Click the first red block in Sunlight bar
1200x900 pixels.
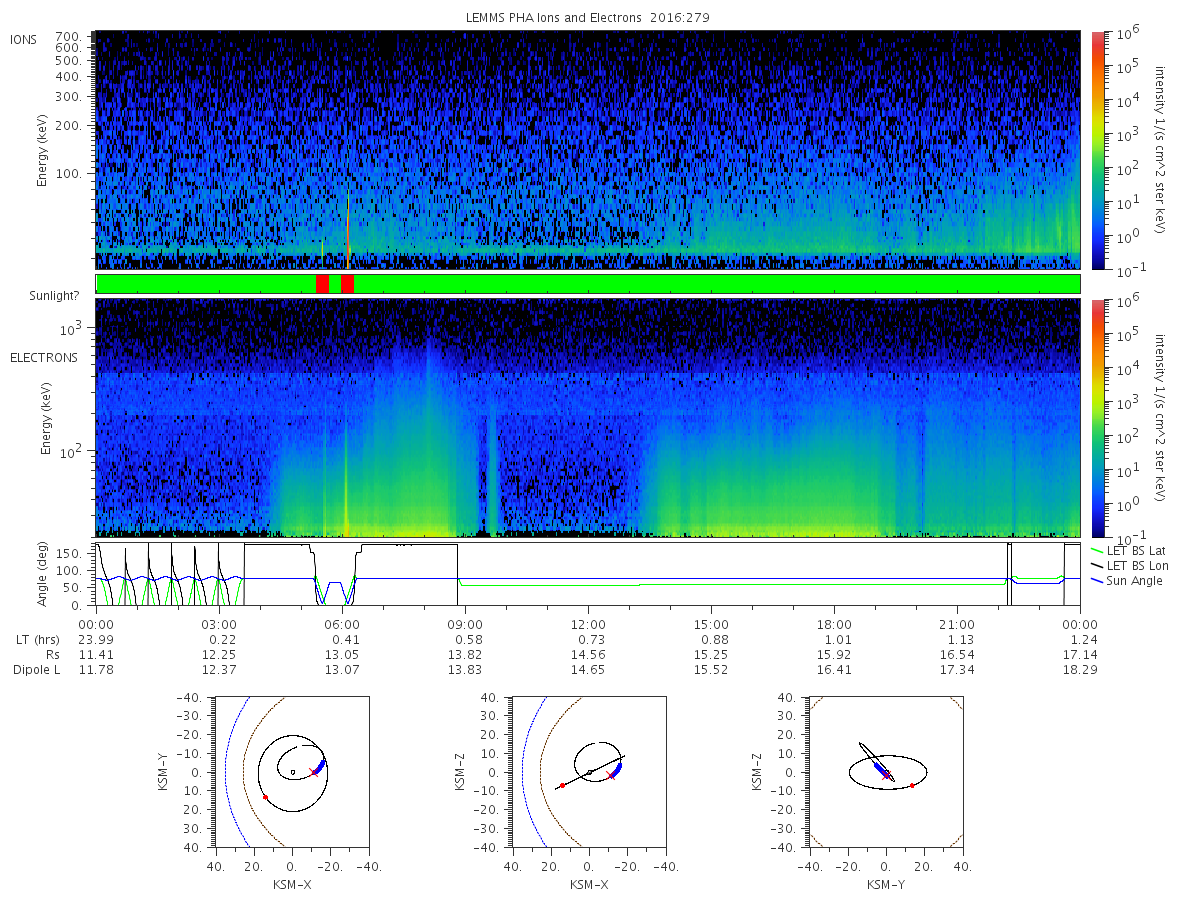tap(322, 284)
